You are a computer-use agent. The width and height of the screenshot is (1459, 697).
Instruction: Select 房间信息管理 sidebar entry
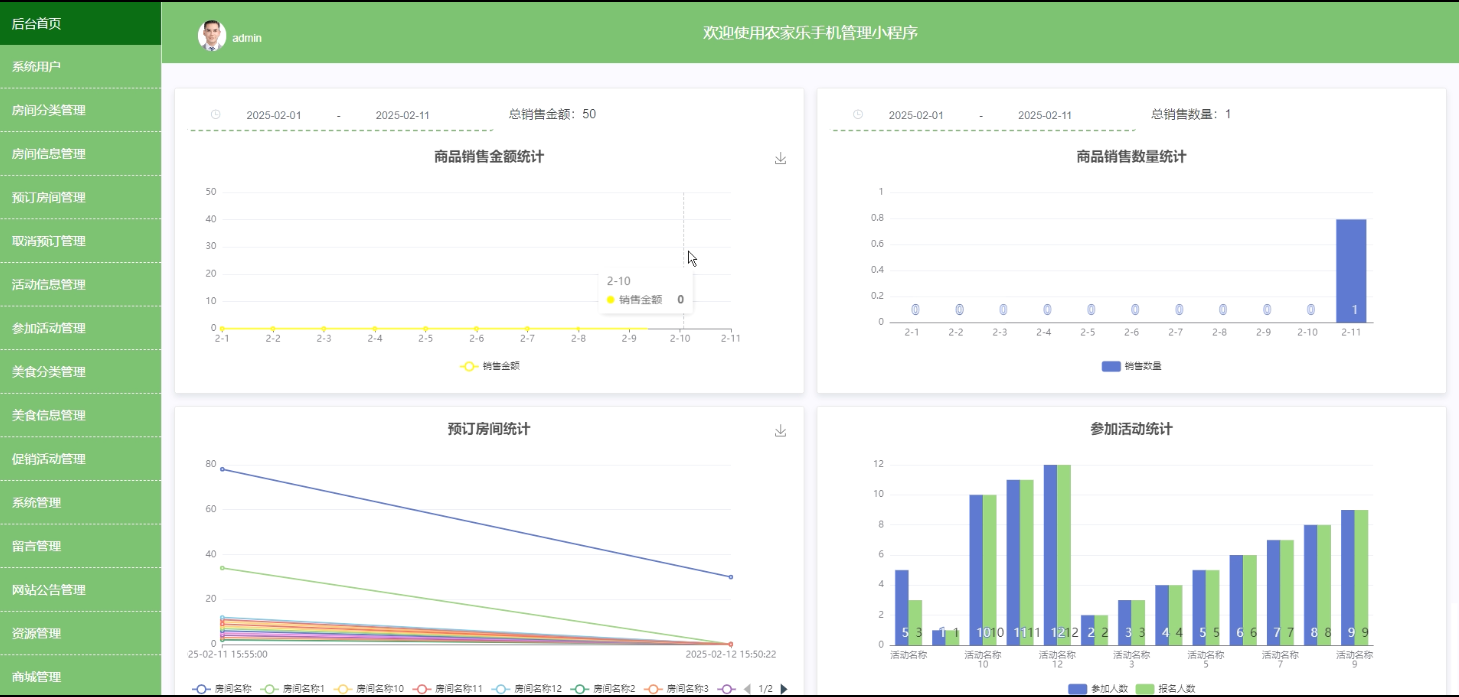point(80,154)
